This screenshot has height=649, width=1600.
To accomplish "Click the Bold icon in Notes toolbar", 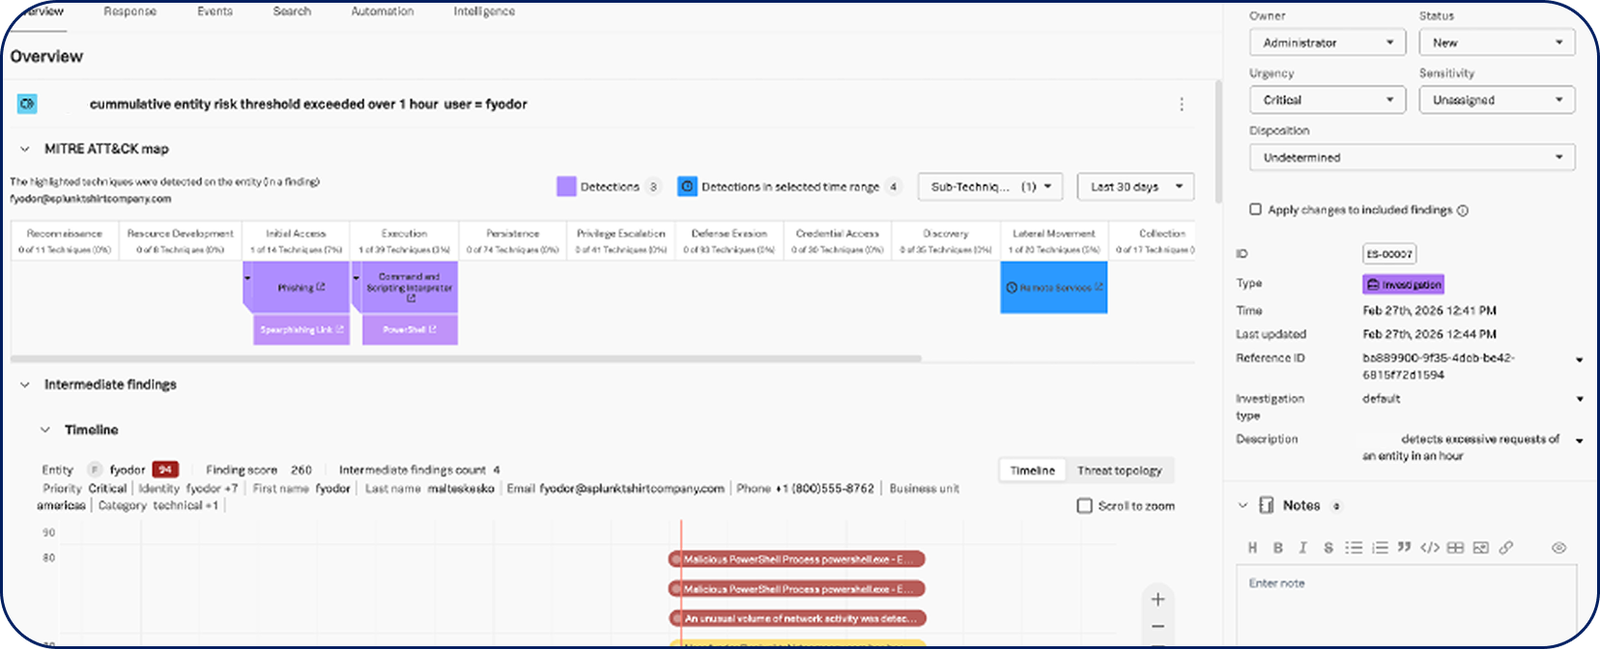I will 1277,548.
